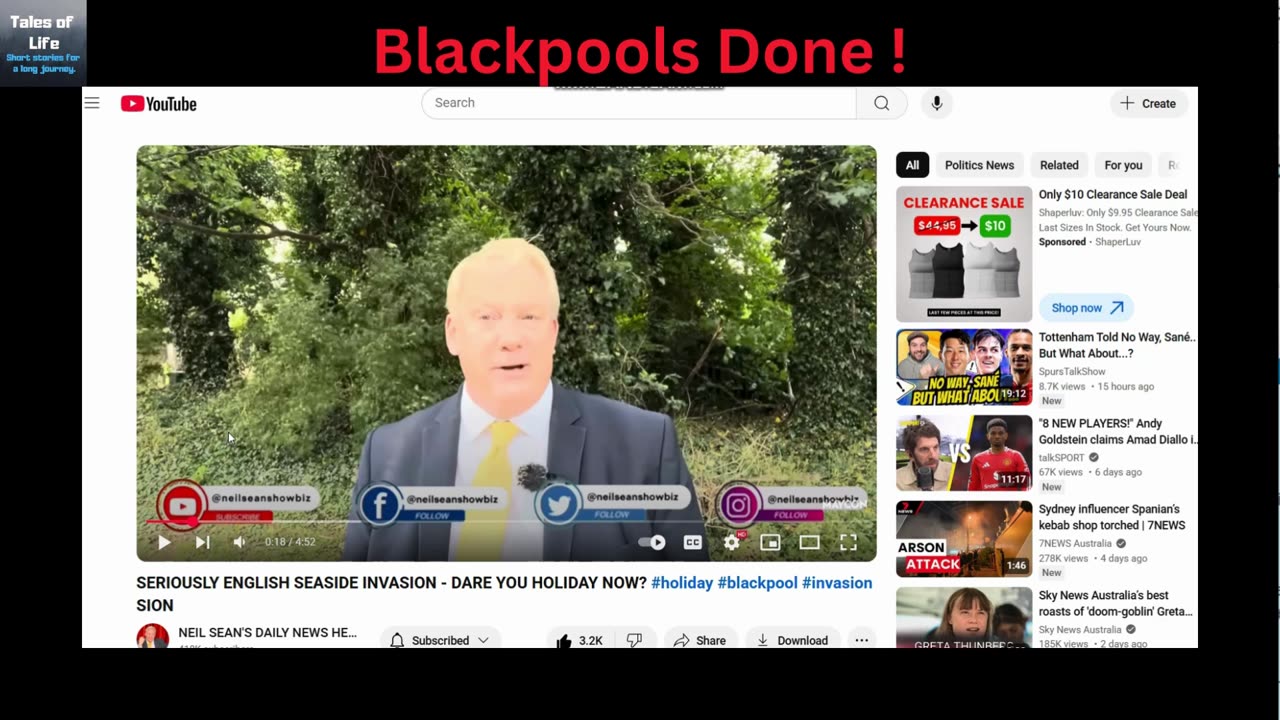Focus the YouTube search field

pos(639,103)
